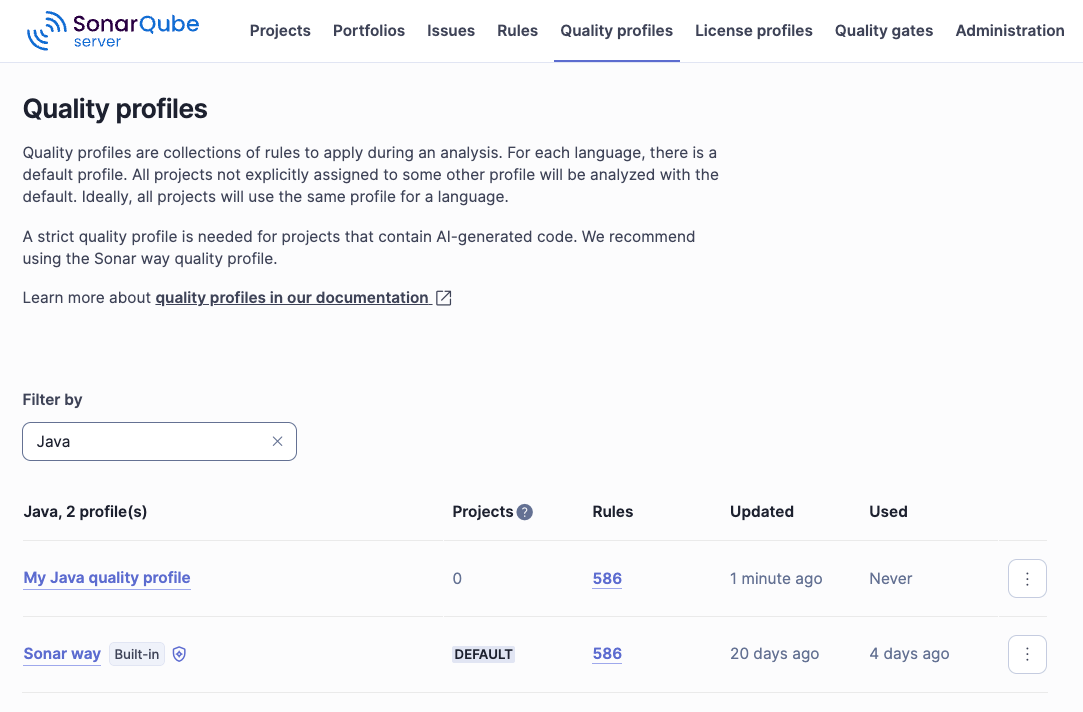Image resolution: width=1083 pixels, height=712 pixels.
Task: View the License profiles page
Action: point(753,30)
